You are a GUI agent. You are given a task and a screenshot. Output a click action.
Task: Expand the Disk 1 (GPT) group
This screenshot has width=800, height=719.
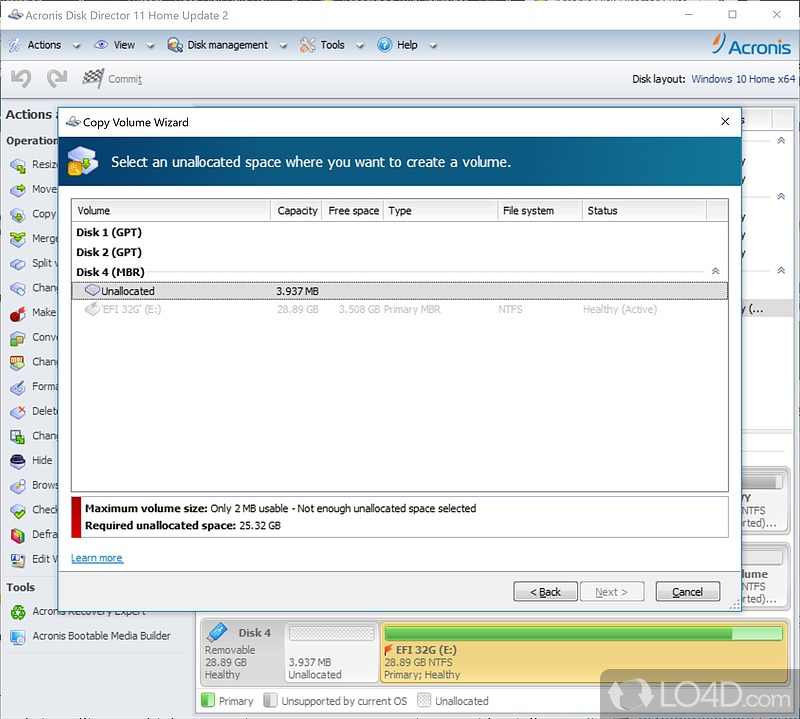coord(109,232)
